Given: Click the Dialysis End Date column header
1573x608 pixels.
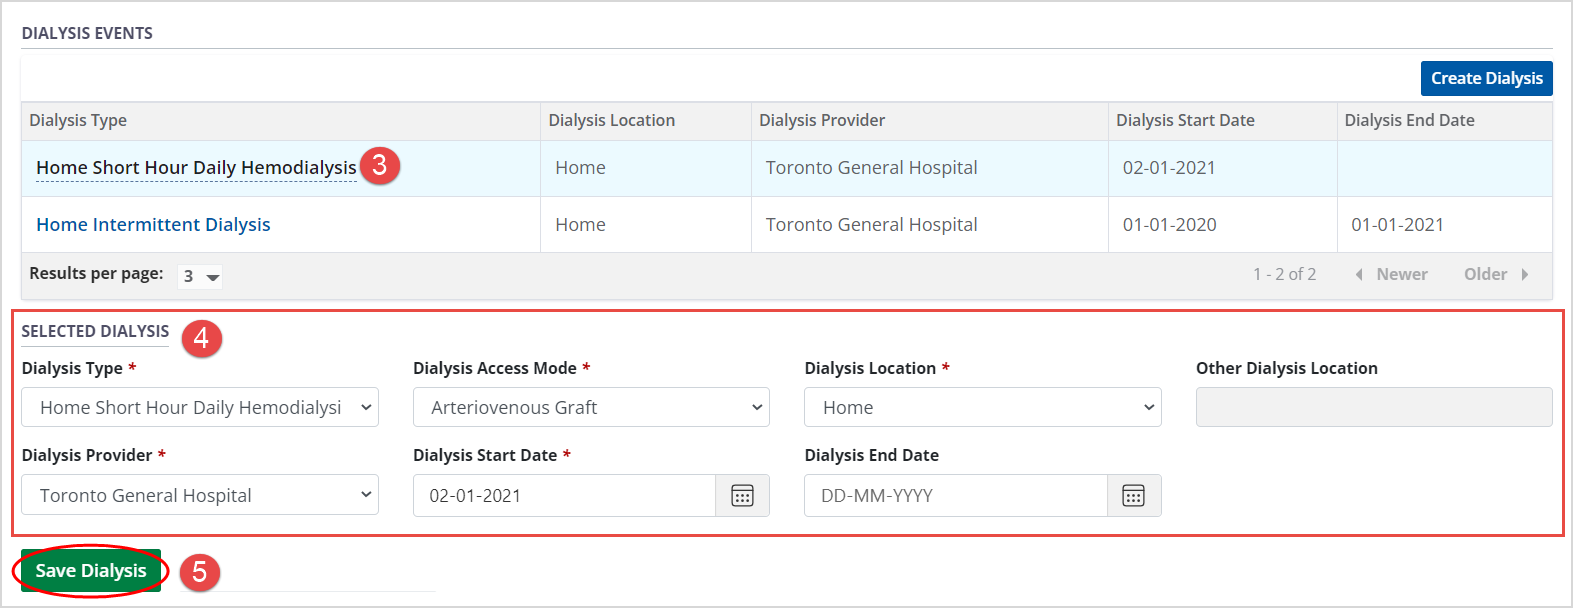Looking at the screenshot, I should point(1409,120).
